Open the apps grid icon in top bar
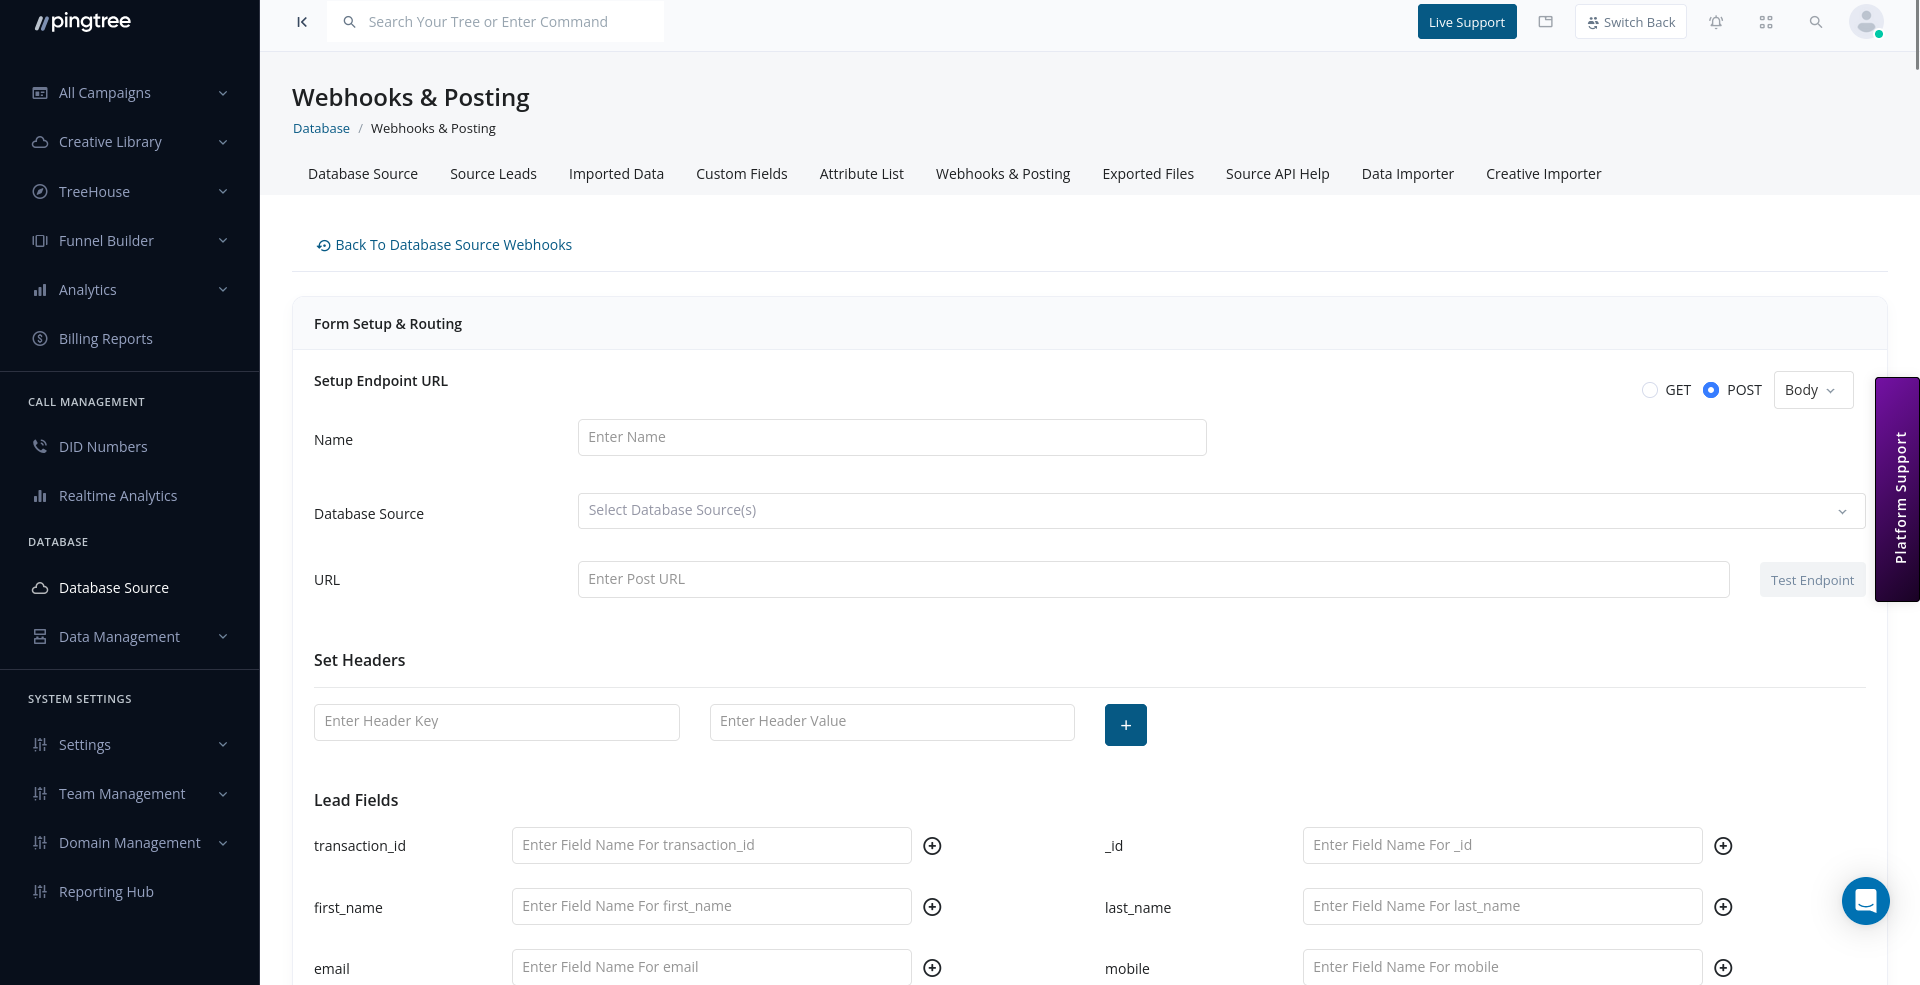1920x985 pixels. [x=1766, y=21]
